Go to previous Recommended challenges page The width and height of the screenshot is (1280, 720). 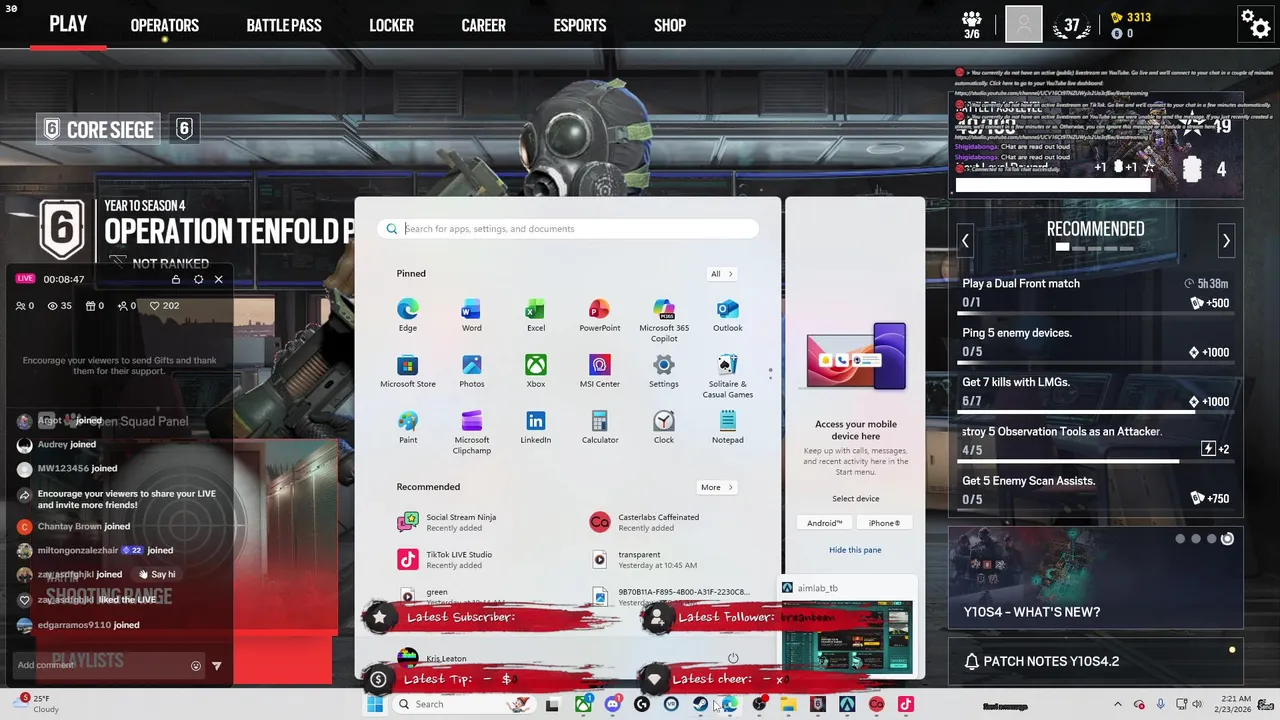965,241
